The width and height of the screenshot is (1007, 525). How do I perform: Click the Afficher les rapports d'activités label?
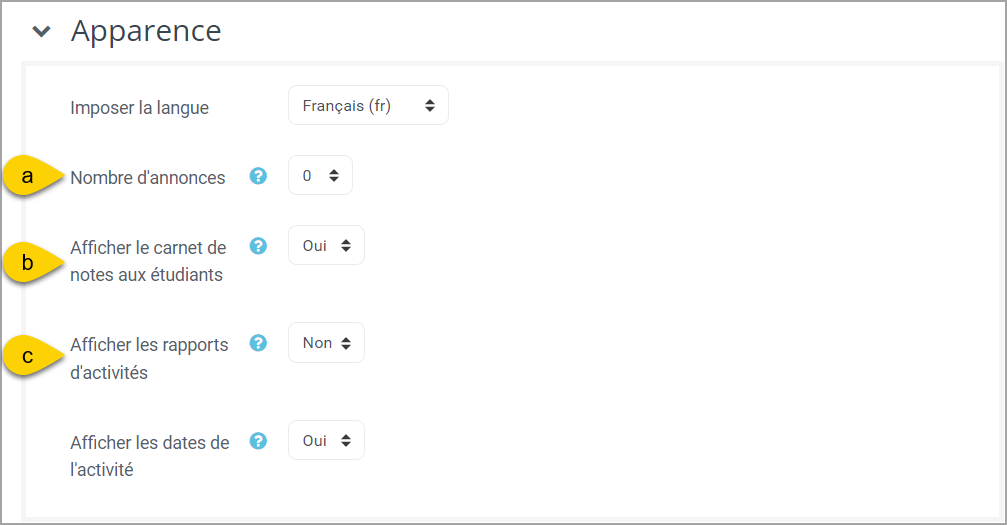pyautogui.click(x=149, y=359)
